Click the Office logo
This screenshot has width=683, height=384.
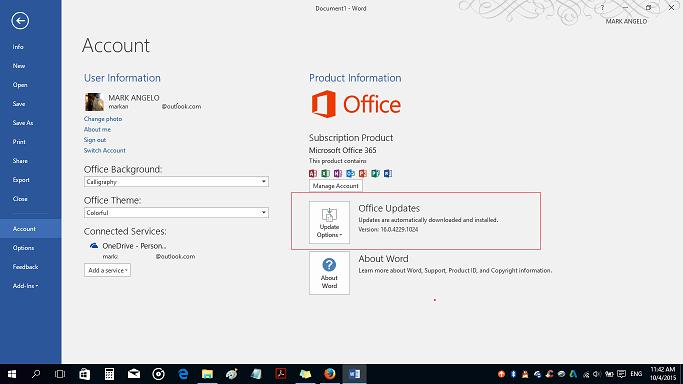point(356,104)
